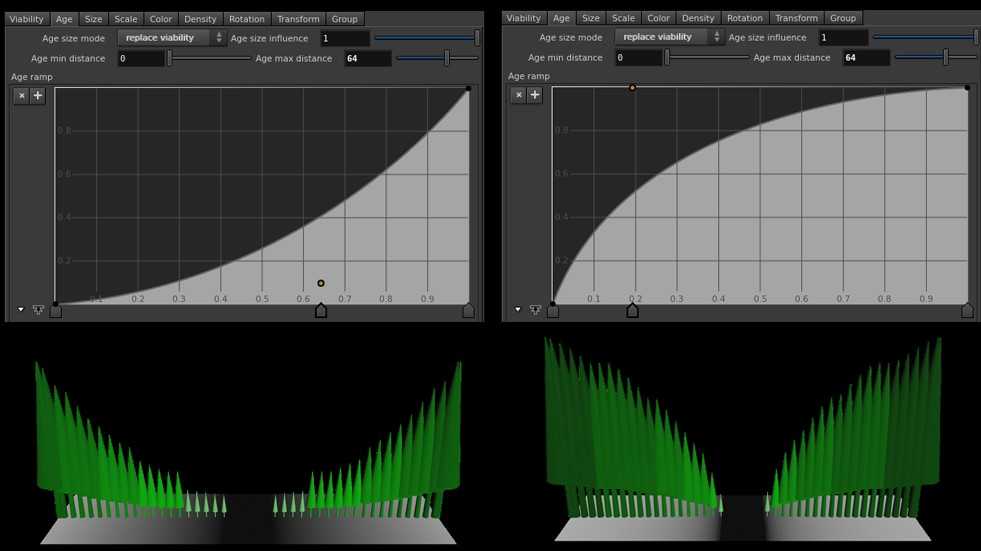981x551 pixels.
Task: Select orange control point atop right ramp
Action: pyautogui.click(x=633, y=88)
